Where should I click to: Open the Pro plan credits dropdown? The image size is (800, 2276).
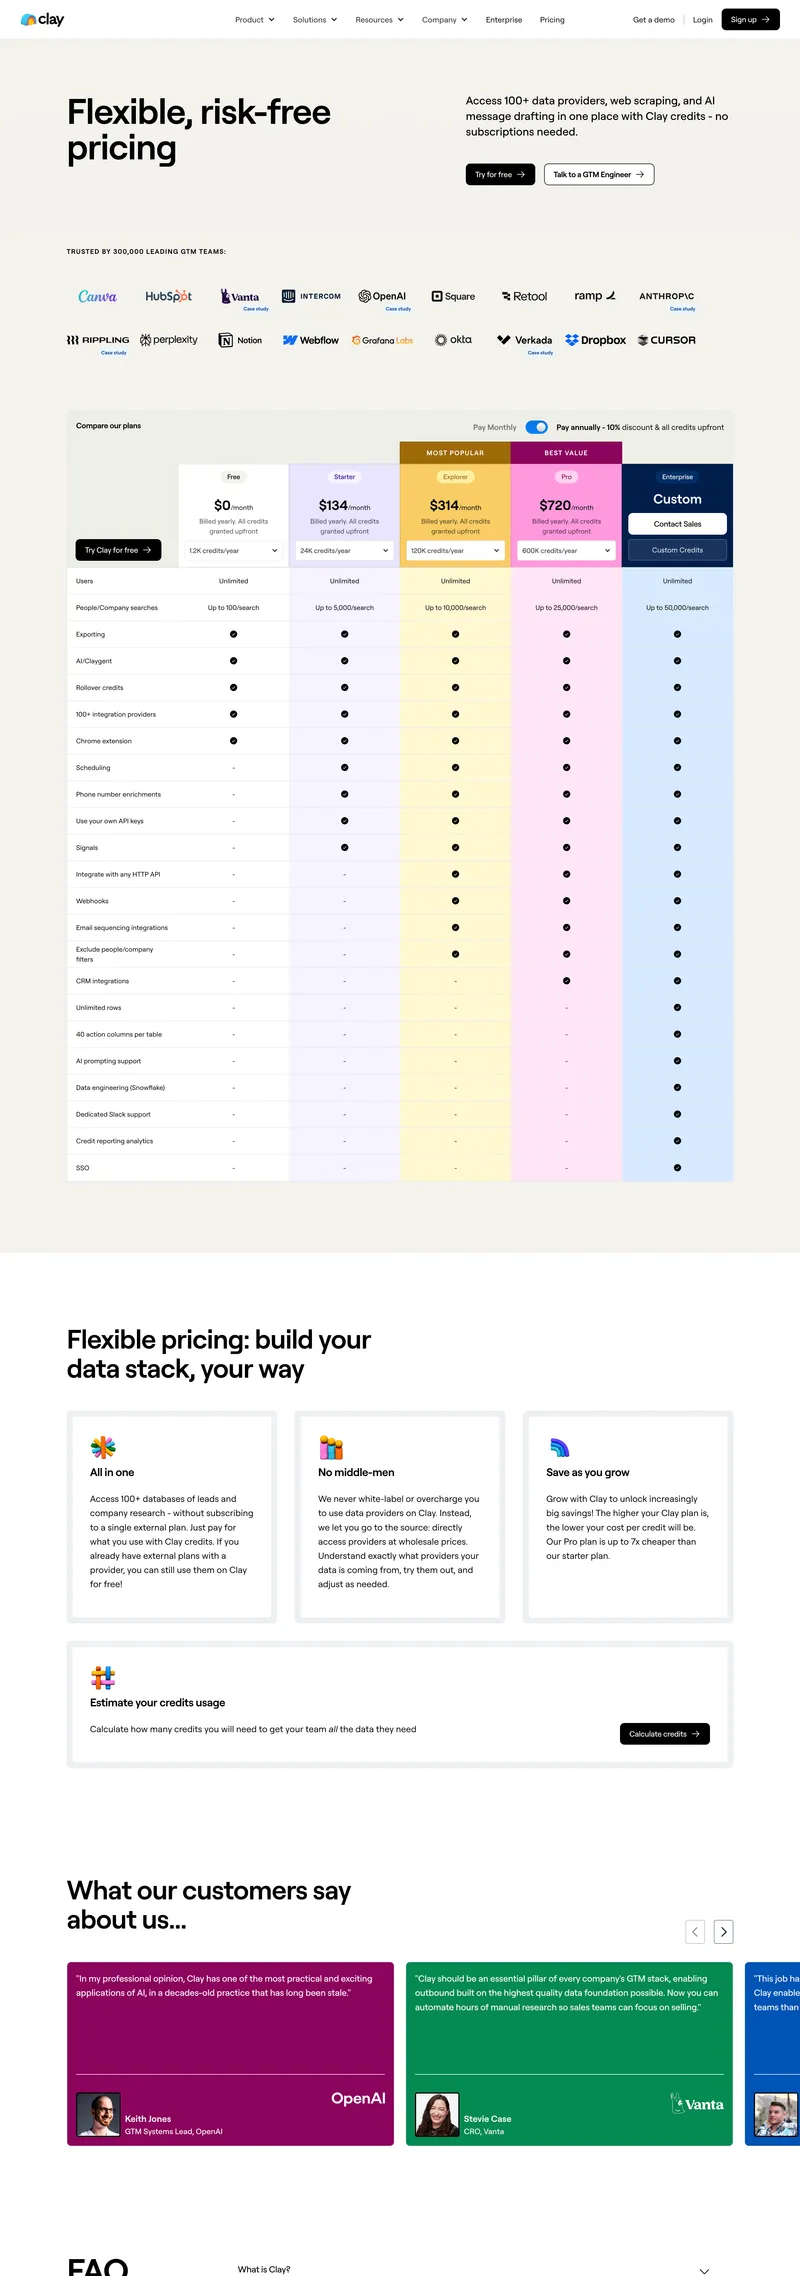(566, 550)
